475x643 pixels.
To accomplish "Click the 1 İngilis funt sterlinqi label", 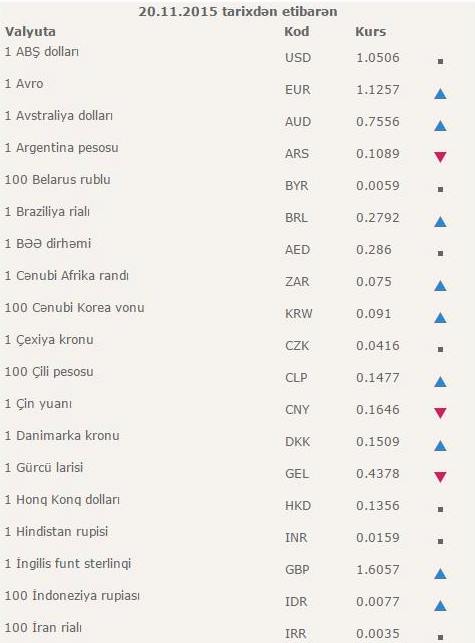I will coord(68,564).
